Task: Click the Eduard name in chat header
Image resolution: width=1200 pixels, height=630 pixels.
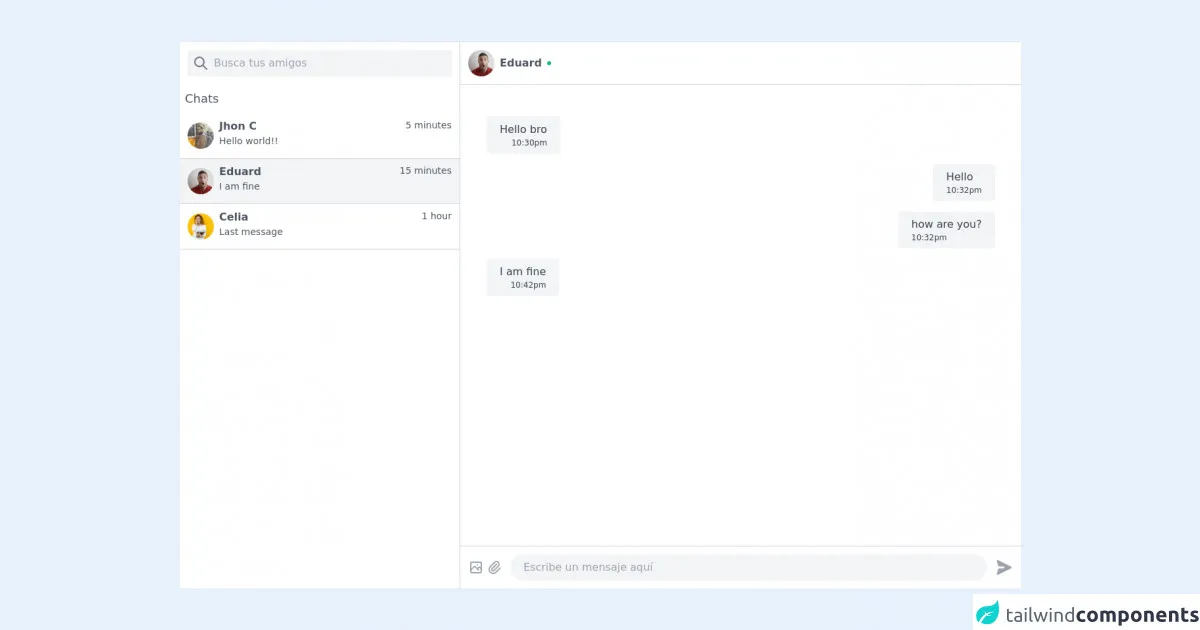Action: [520, 63]
